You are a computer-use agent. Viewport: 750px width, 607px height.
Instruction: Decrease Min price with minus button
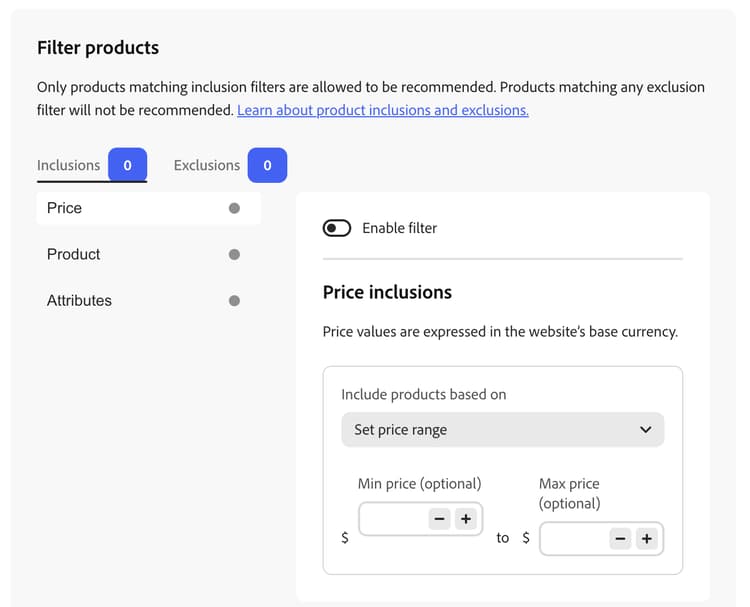[x=440, y=519]
